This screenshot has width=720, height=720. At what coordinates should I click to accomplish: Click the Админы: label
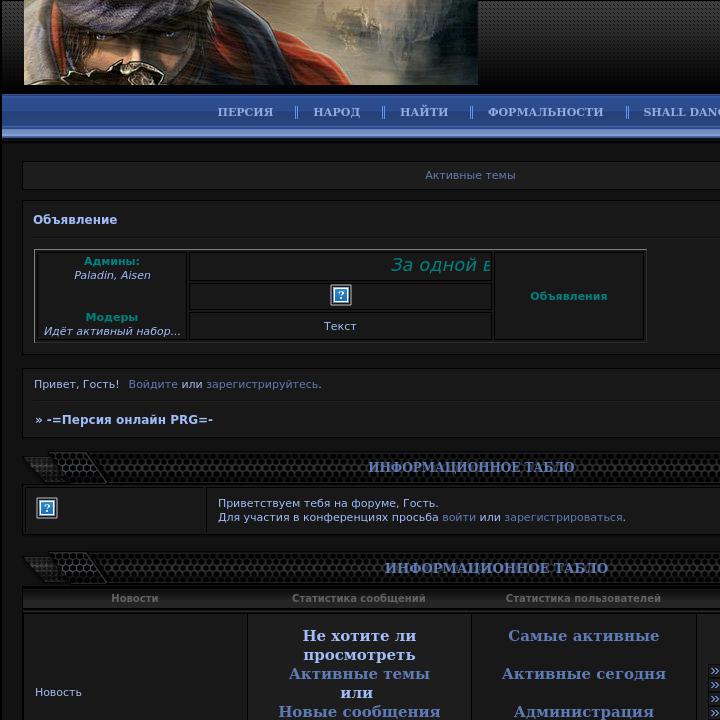(112, 261)
